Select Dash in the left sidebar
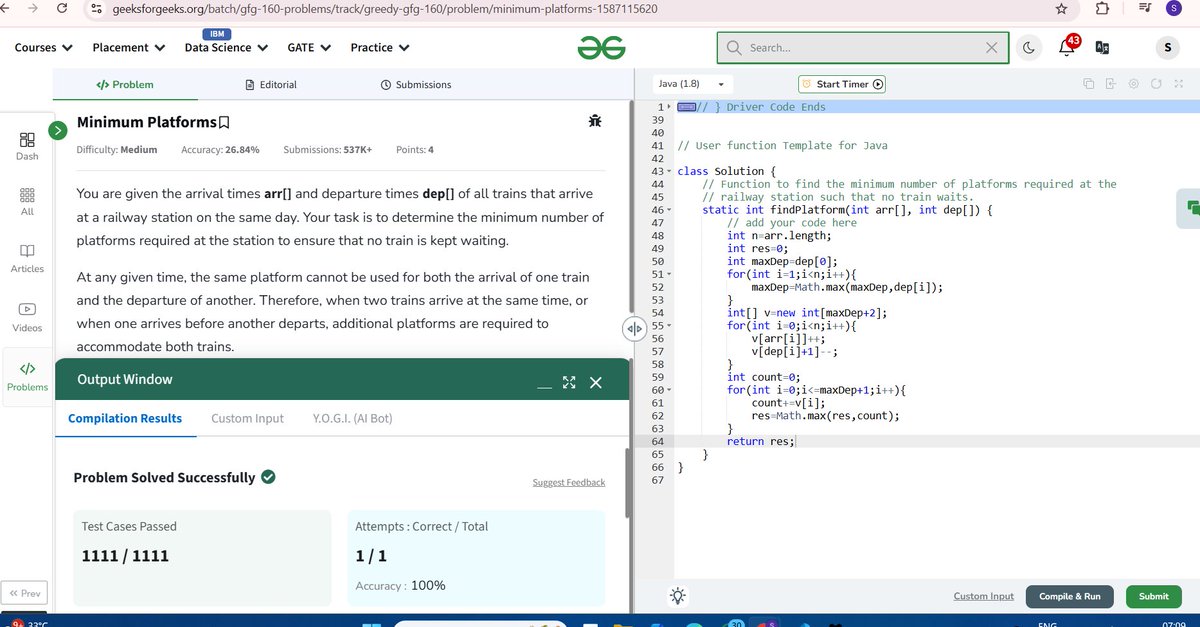 (x=26, y=146)
